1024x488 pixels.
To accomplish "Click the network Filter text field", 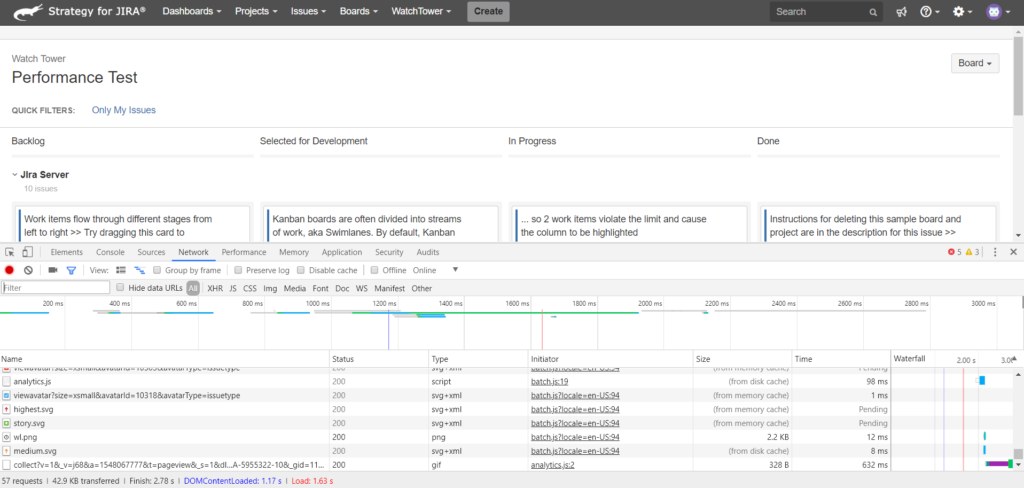I will point(56,287).
